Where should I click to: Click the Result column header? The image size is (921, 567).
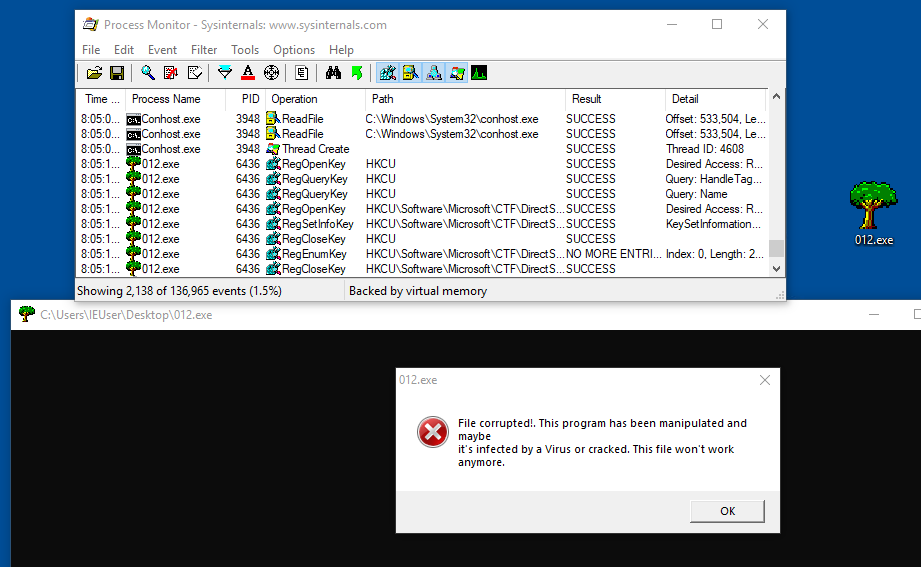pos(615,99)
